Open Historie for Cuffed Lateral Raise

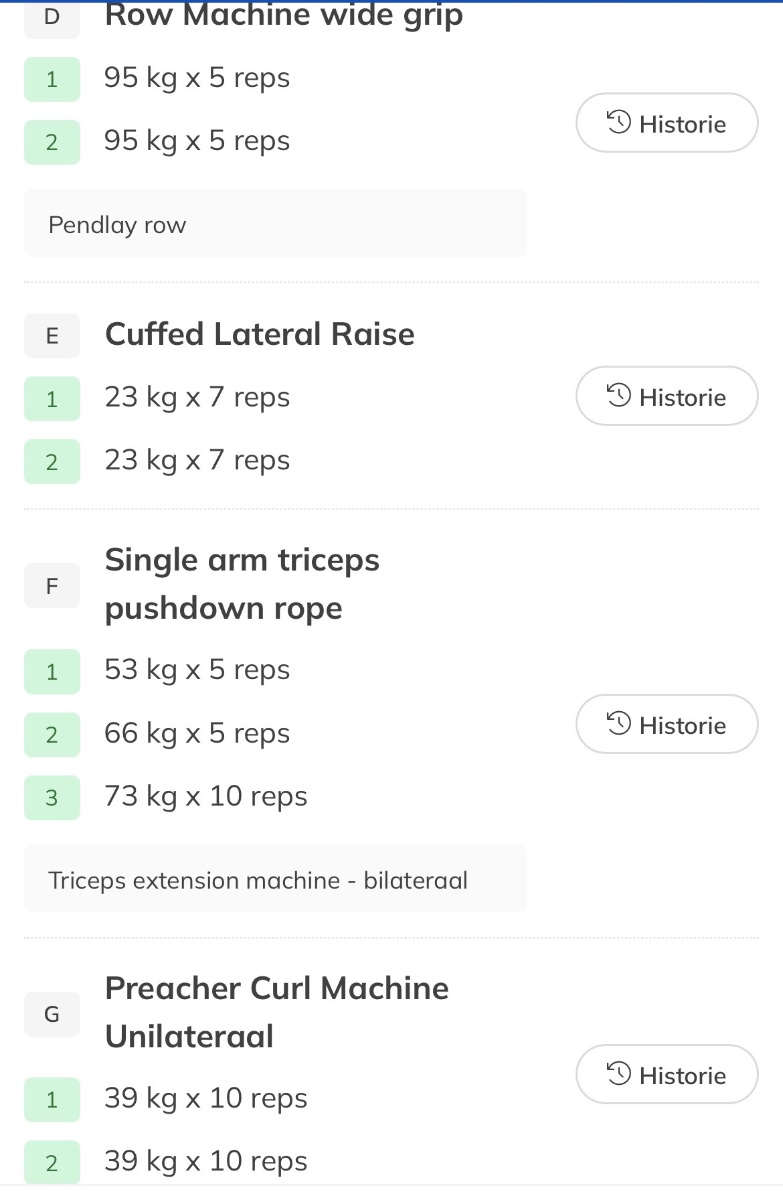click(667, 397)
